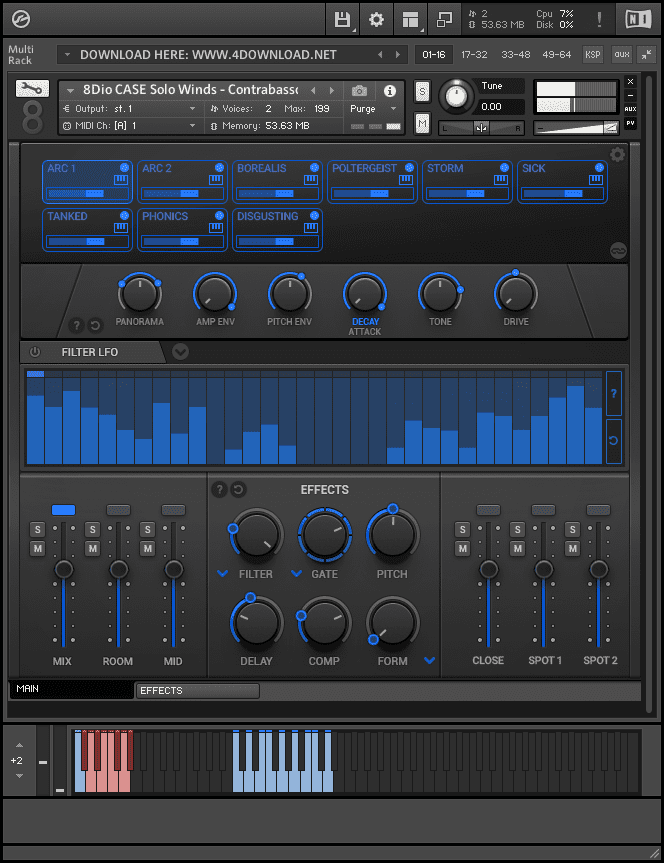Click the keyboard octave up arrow

tap(19, 745)
